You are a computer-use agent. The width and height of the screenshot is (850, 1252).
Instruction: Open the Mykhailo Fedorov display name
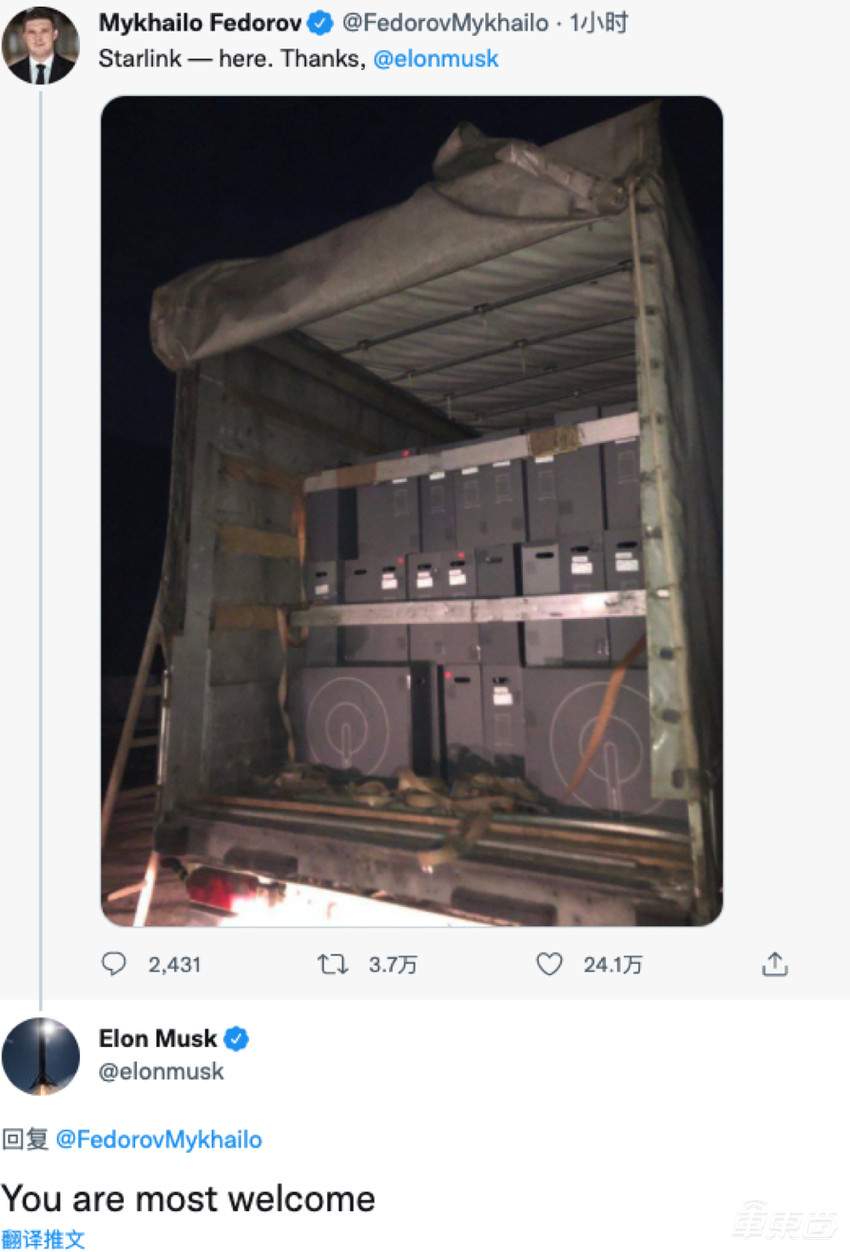point(200,23)
